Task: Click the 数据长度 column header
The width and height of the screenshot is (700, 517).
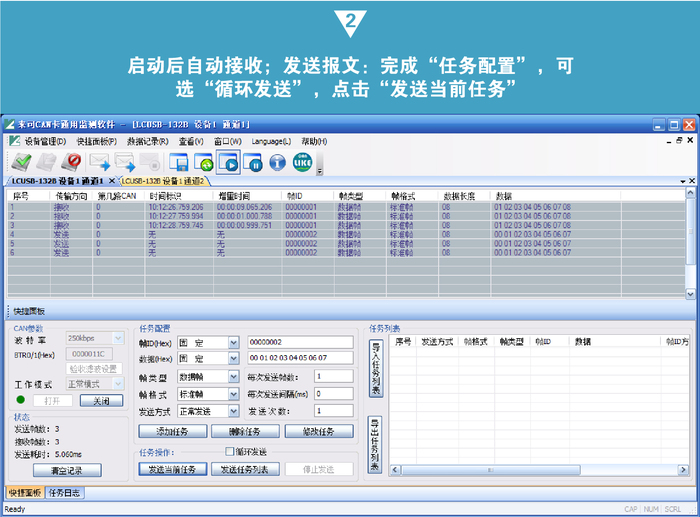Action: [x=465, y=196]
